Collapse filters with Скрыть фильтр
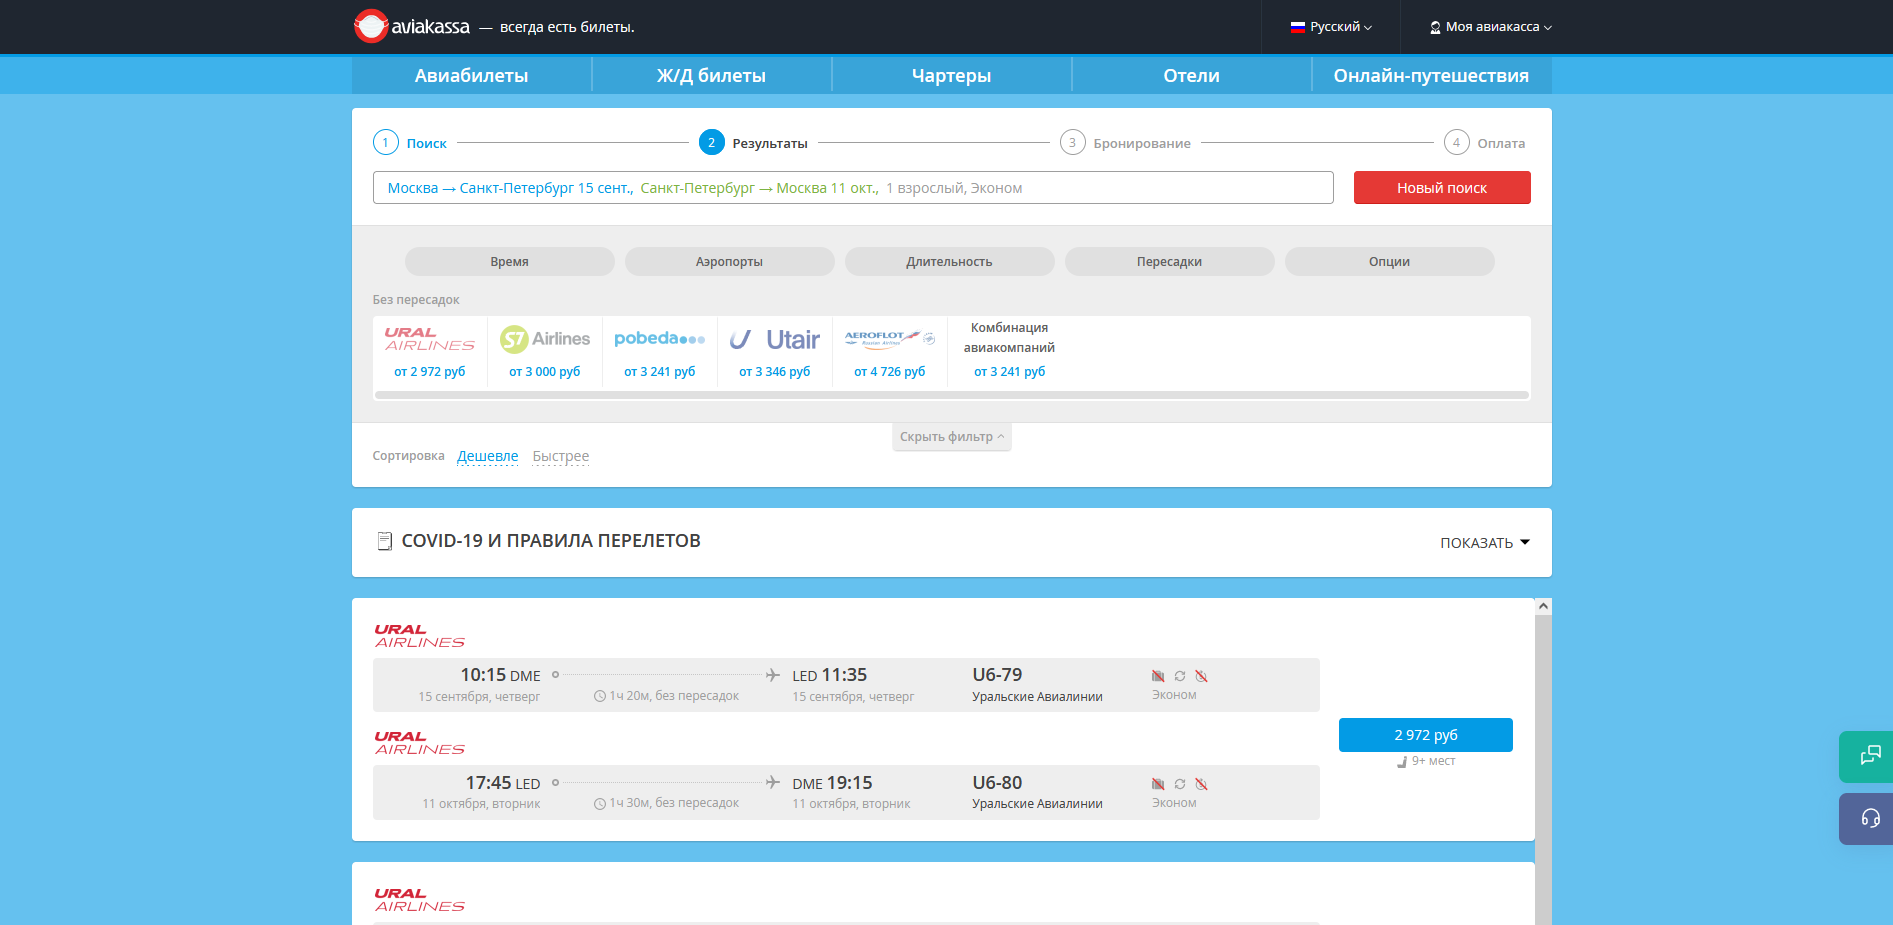1893x925 pixels. 951,437
